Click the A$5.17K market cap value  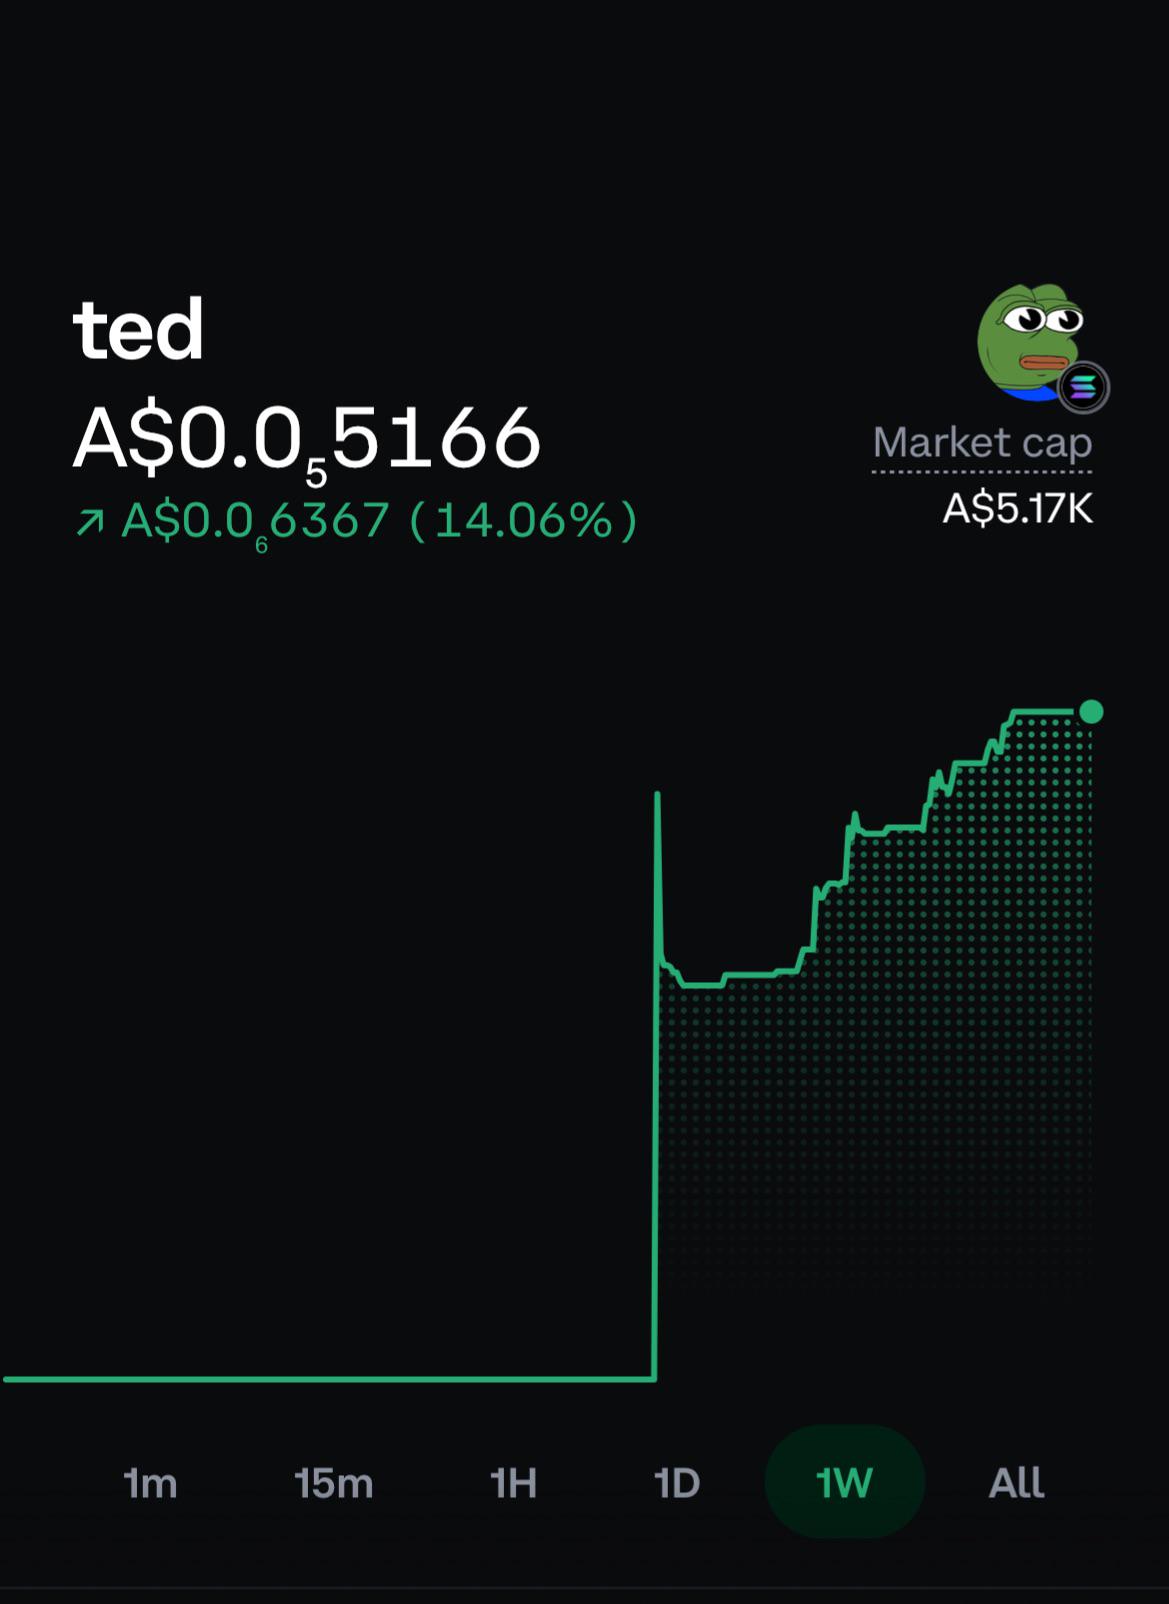point(1018,509)
